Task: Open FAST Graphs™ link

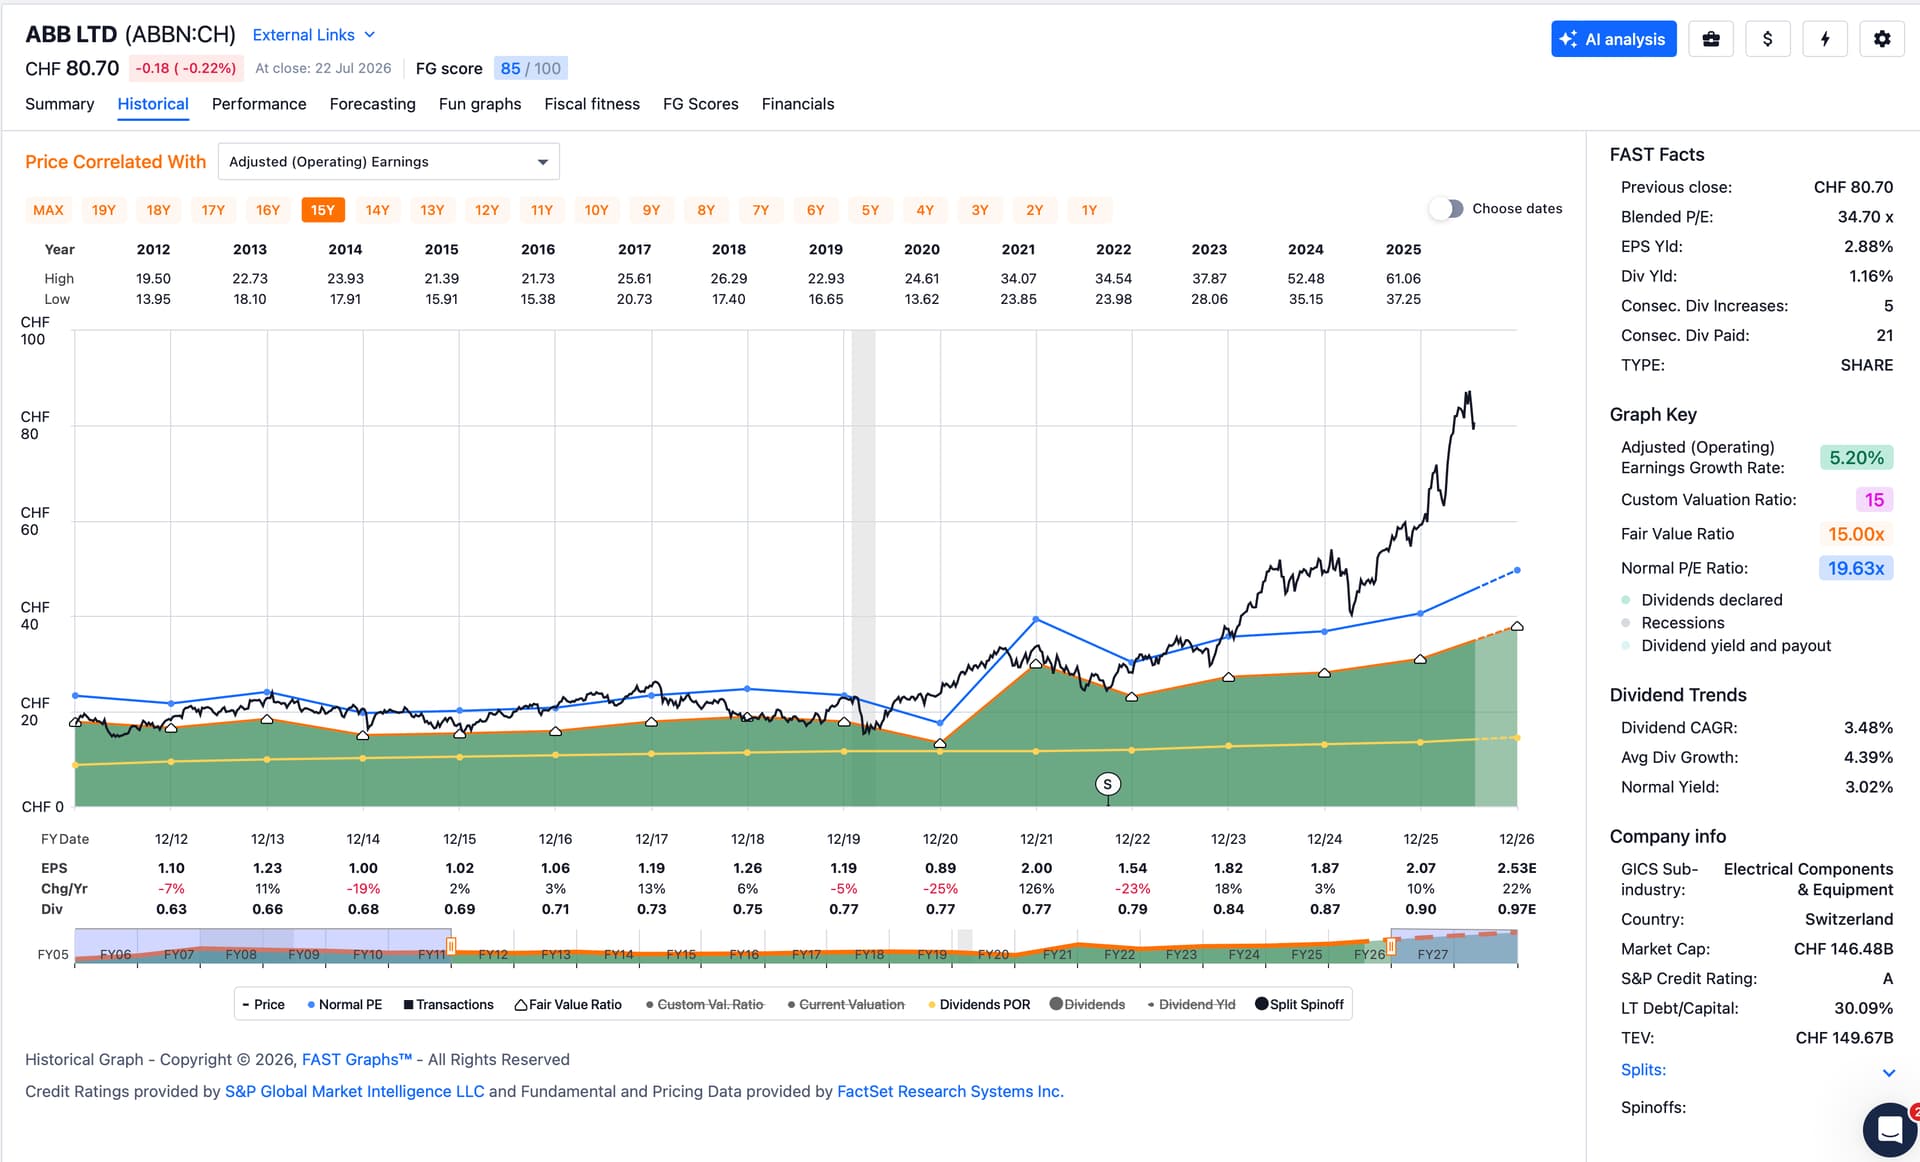Action: click(357, 1060)
